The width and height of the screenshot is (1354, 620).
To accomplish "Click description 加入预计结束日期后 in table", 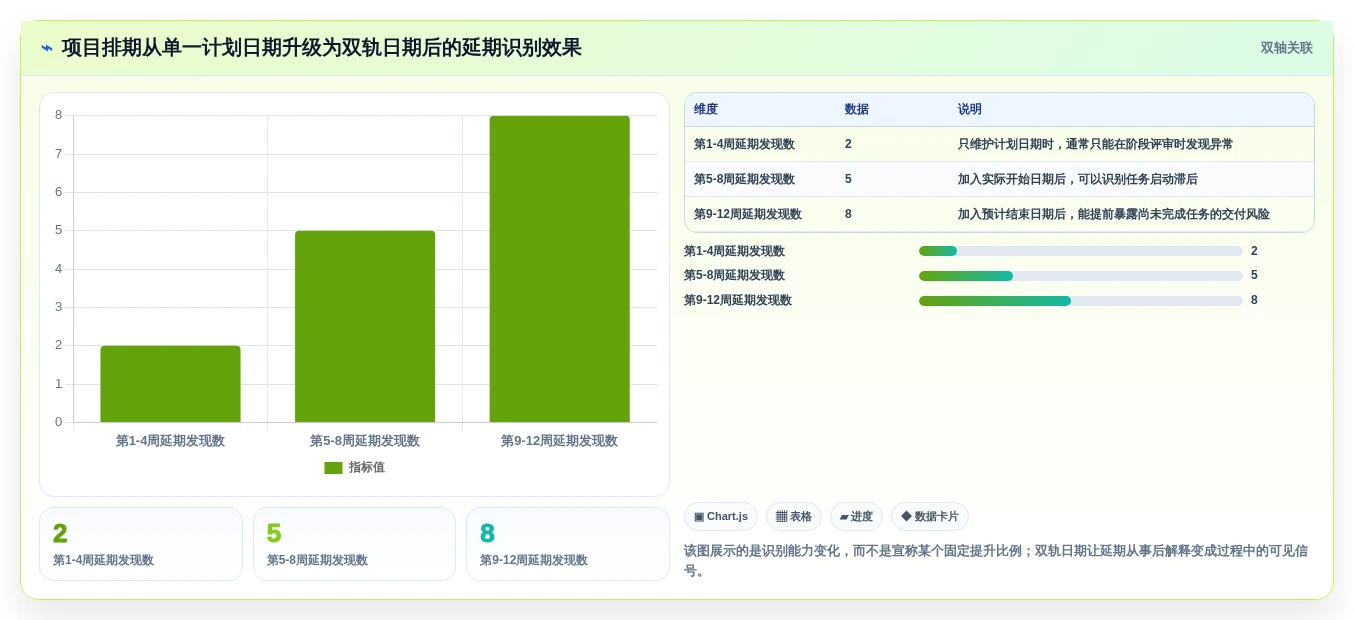I will click(x=1113, y=214).
